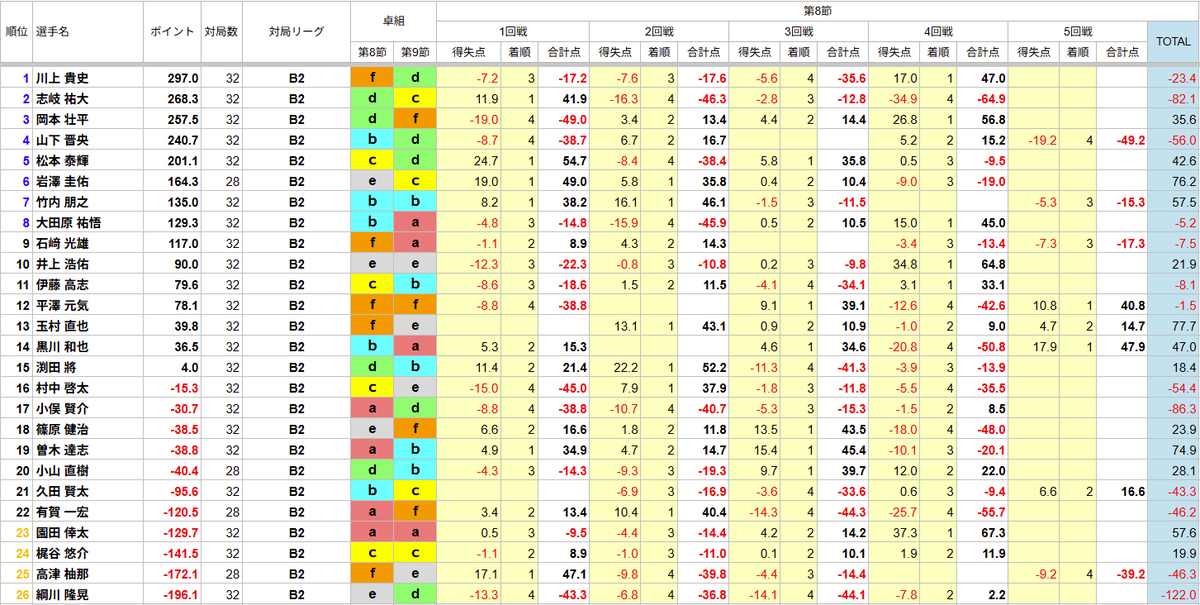This screenshot has width=1200, height=605.
Task: Click player name 村中 啓太
Action: [x=62, y=388]
